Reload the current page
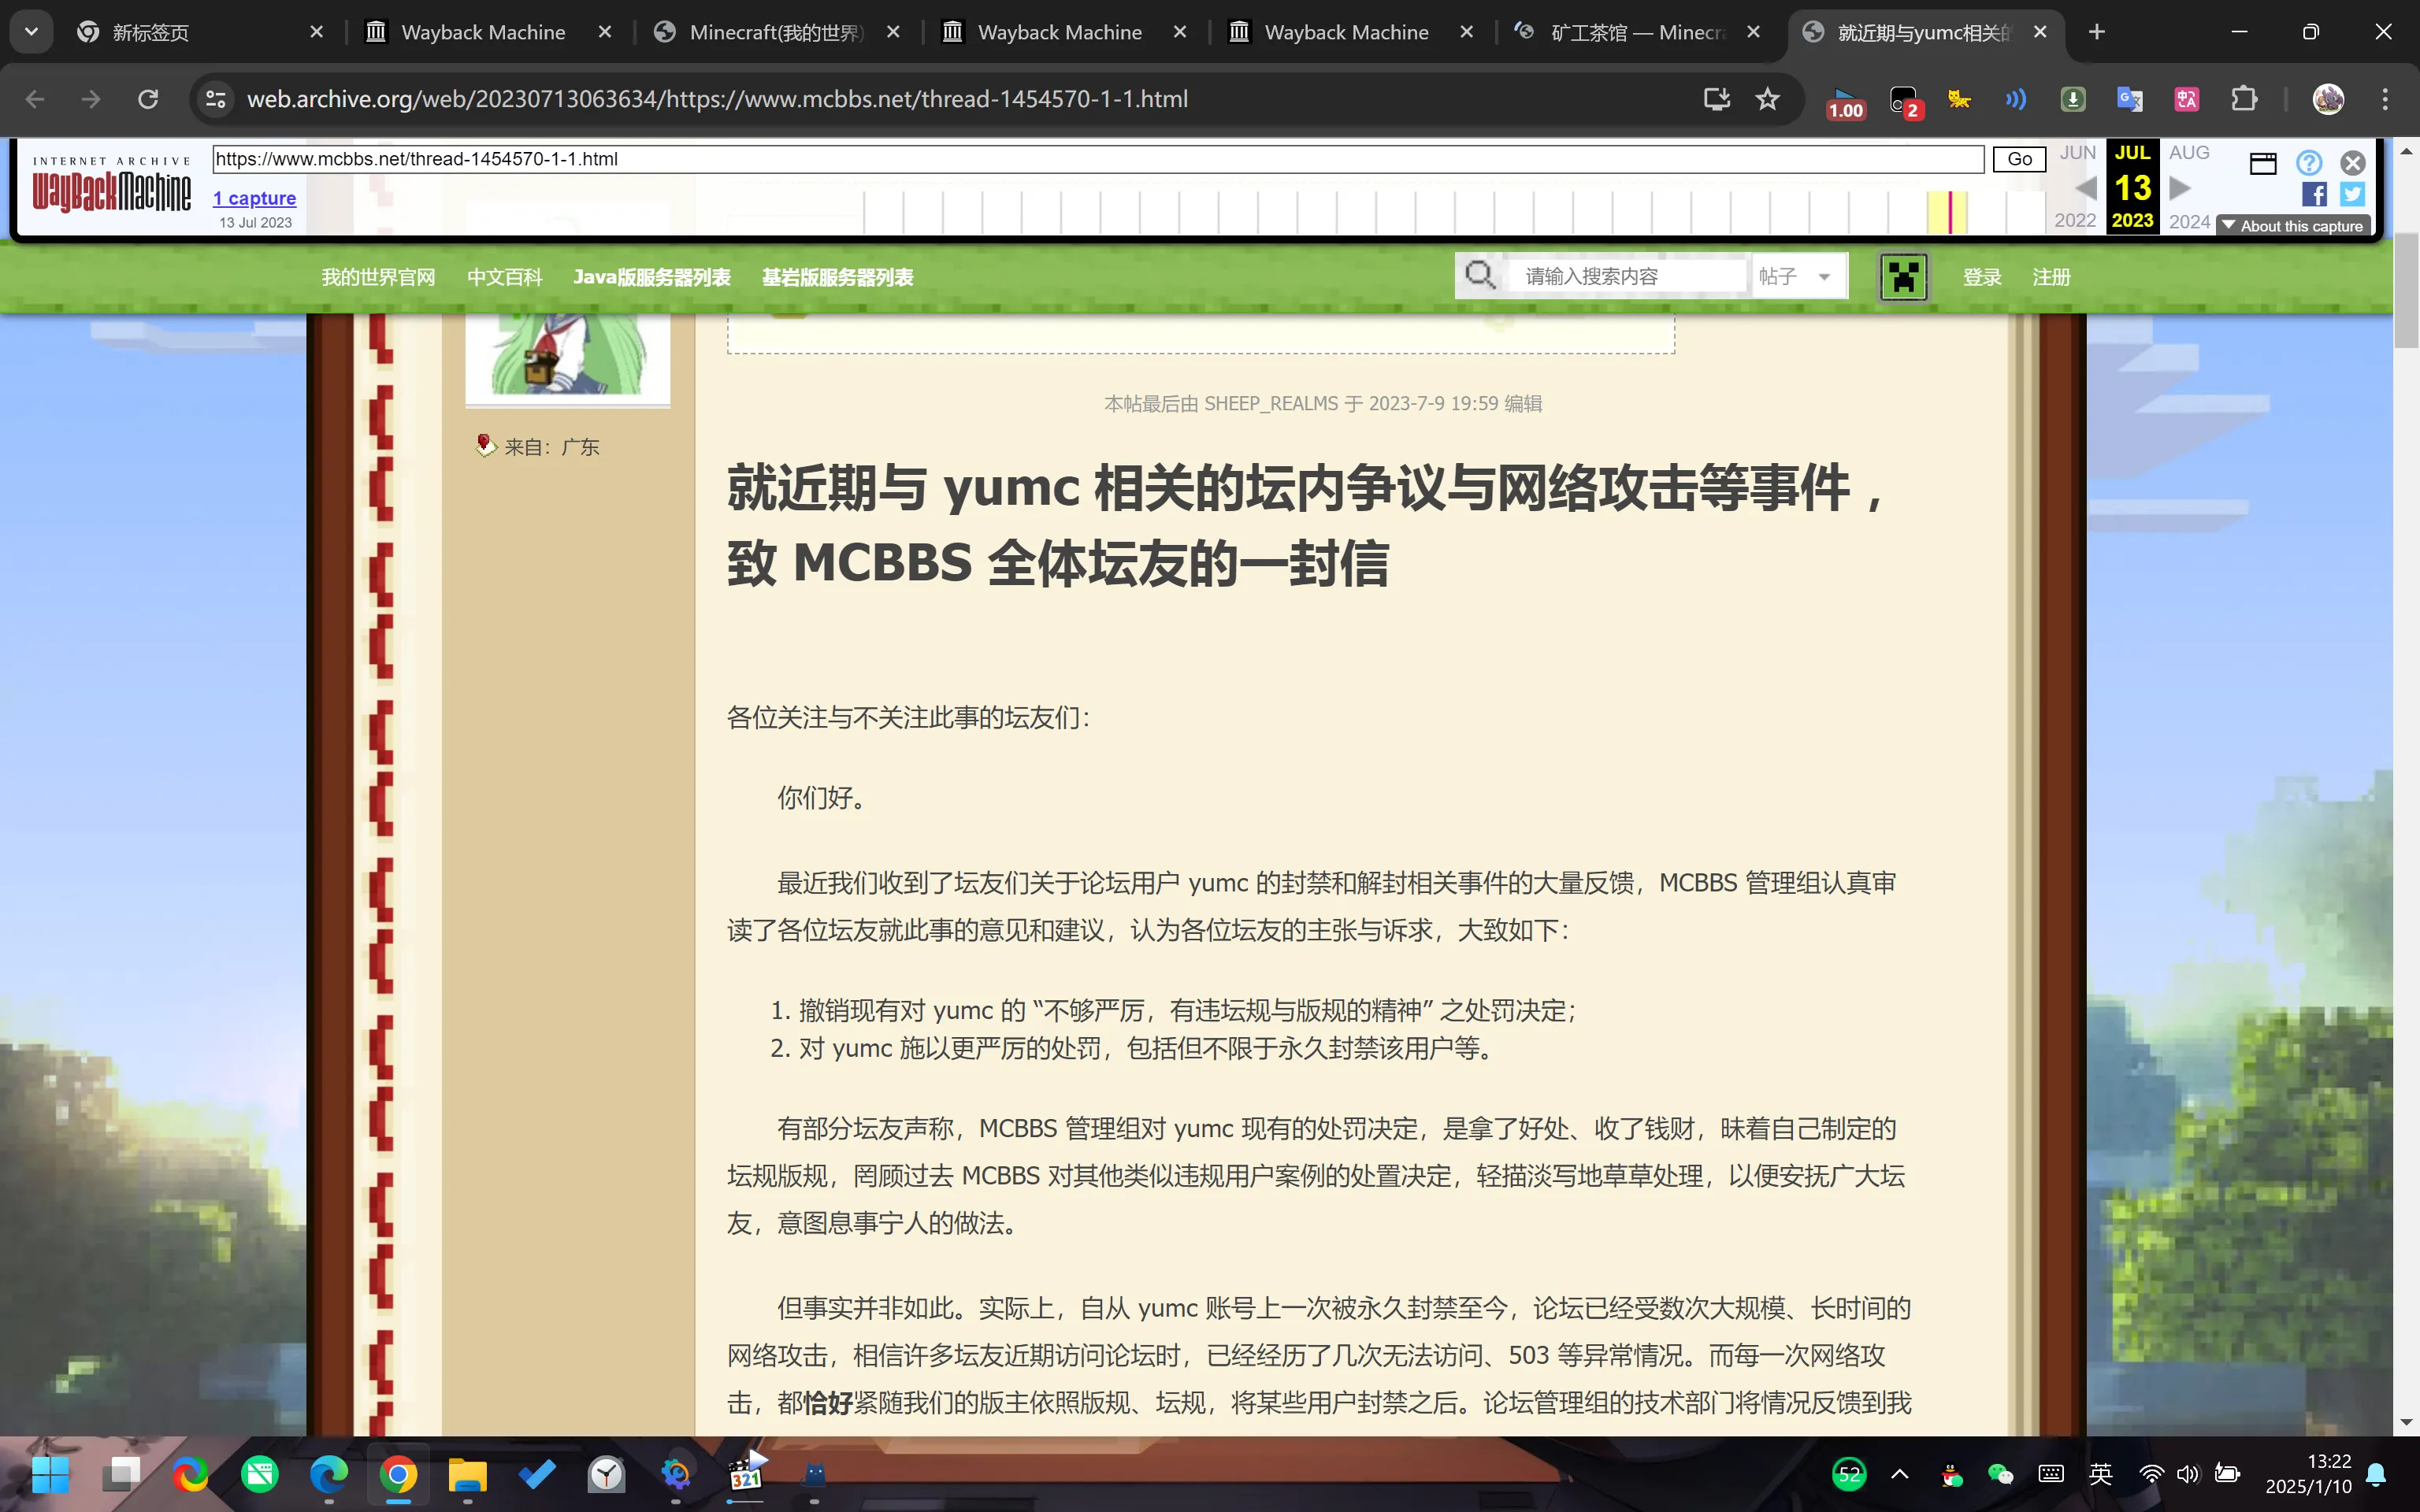 (x=148, y=99)
